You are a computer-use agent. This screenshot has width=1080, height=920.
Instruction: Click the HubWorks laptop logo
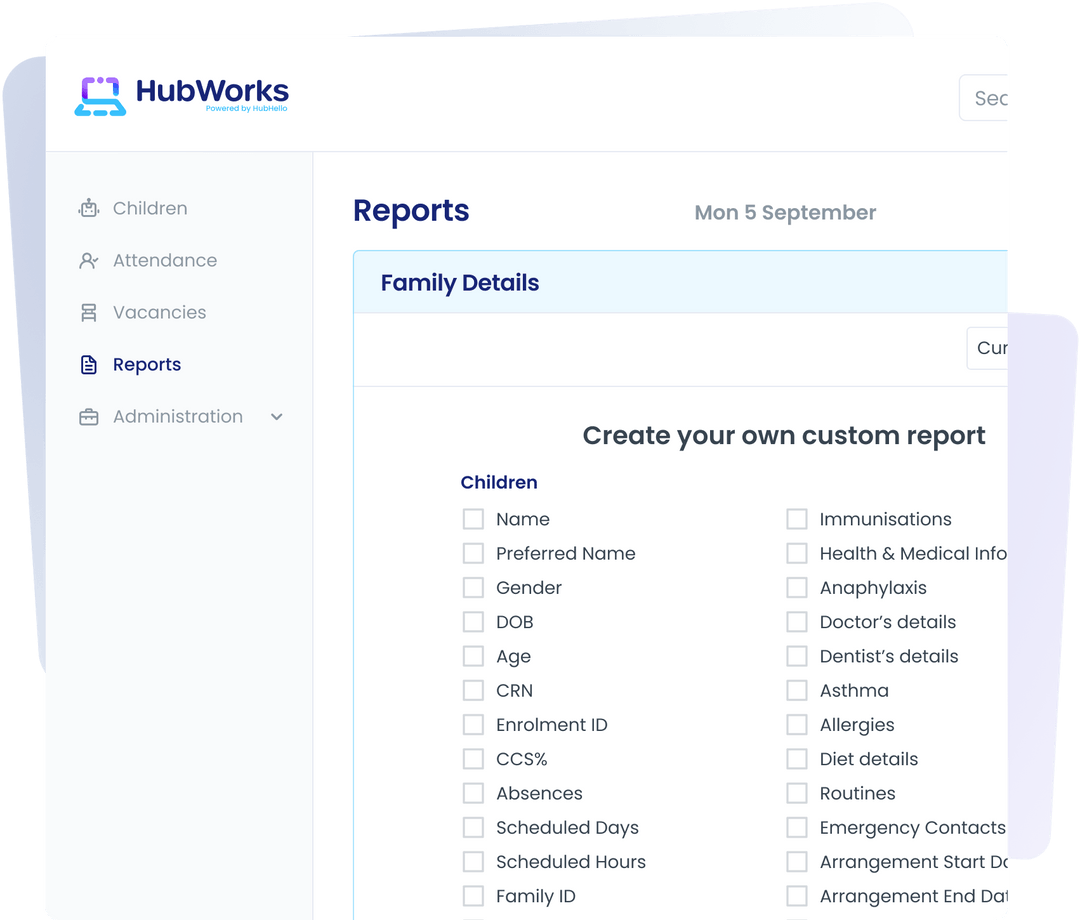click(100, 96)
